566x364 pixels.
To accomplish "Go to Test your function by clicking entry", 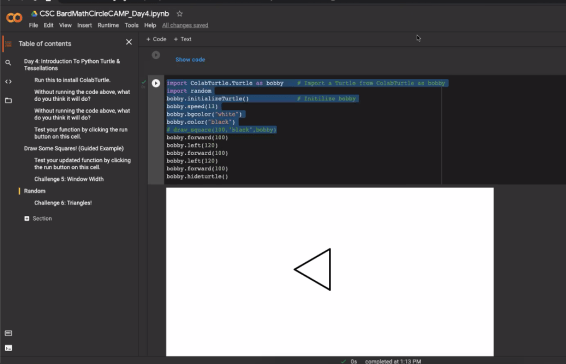I will click(x=81, y=133).
